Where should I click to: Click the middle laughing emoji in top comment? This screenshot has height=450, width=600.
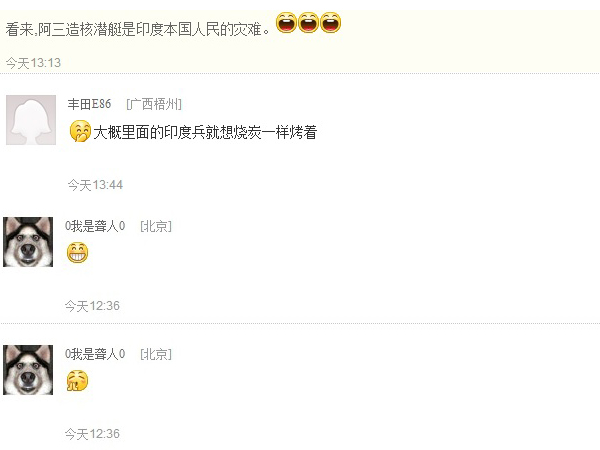click(308, 23)
